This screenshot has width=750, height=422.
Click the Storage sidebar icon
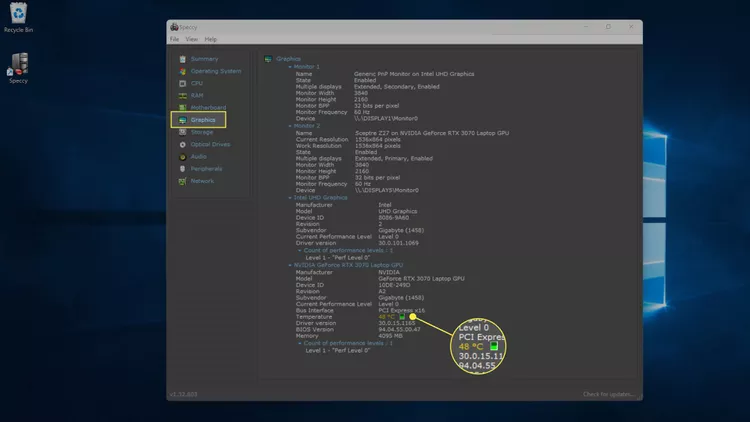pos(182,132)
